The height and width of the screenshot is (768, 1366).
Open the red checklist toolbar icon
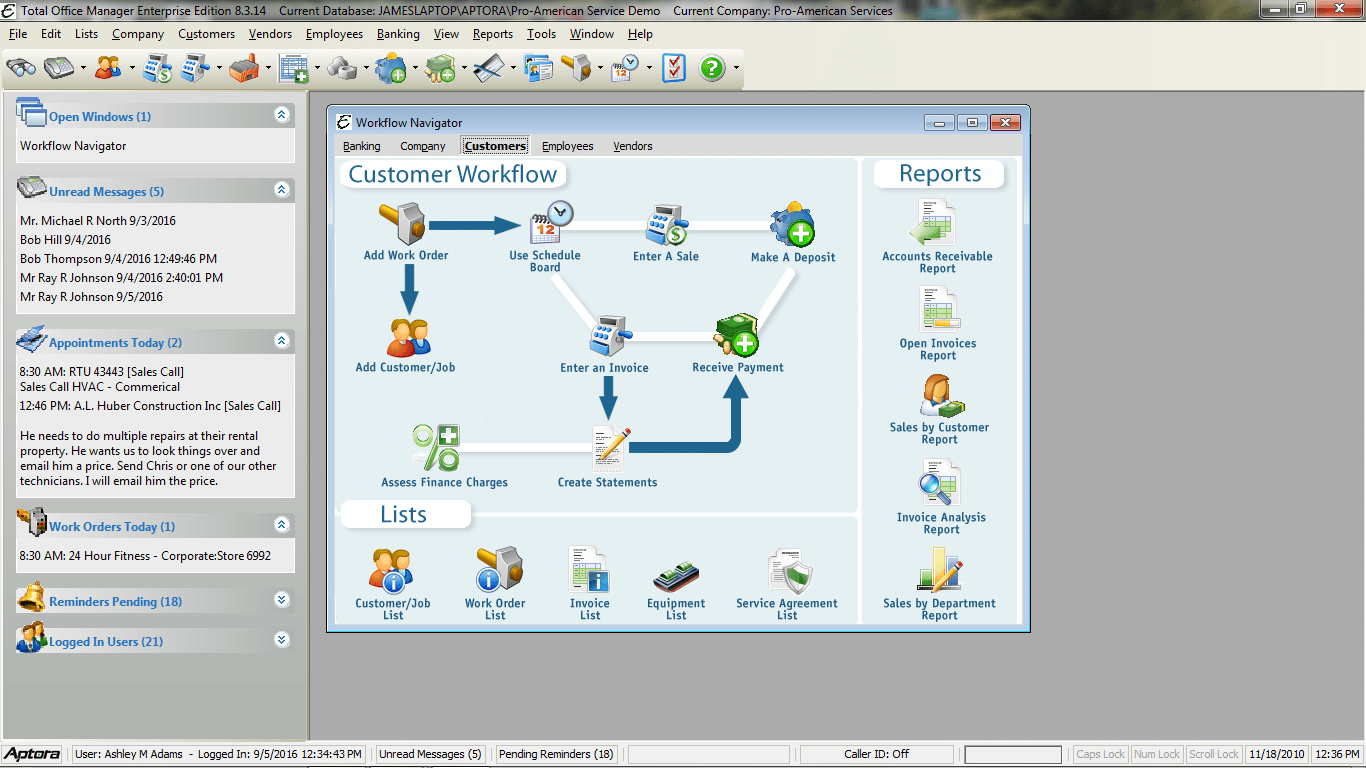[674, 68]
